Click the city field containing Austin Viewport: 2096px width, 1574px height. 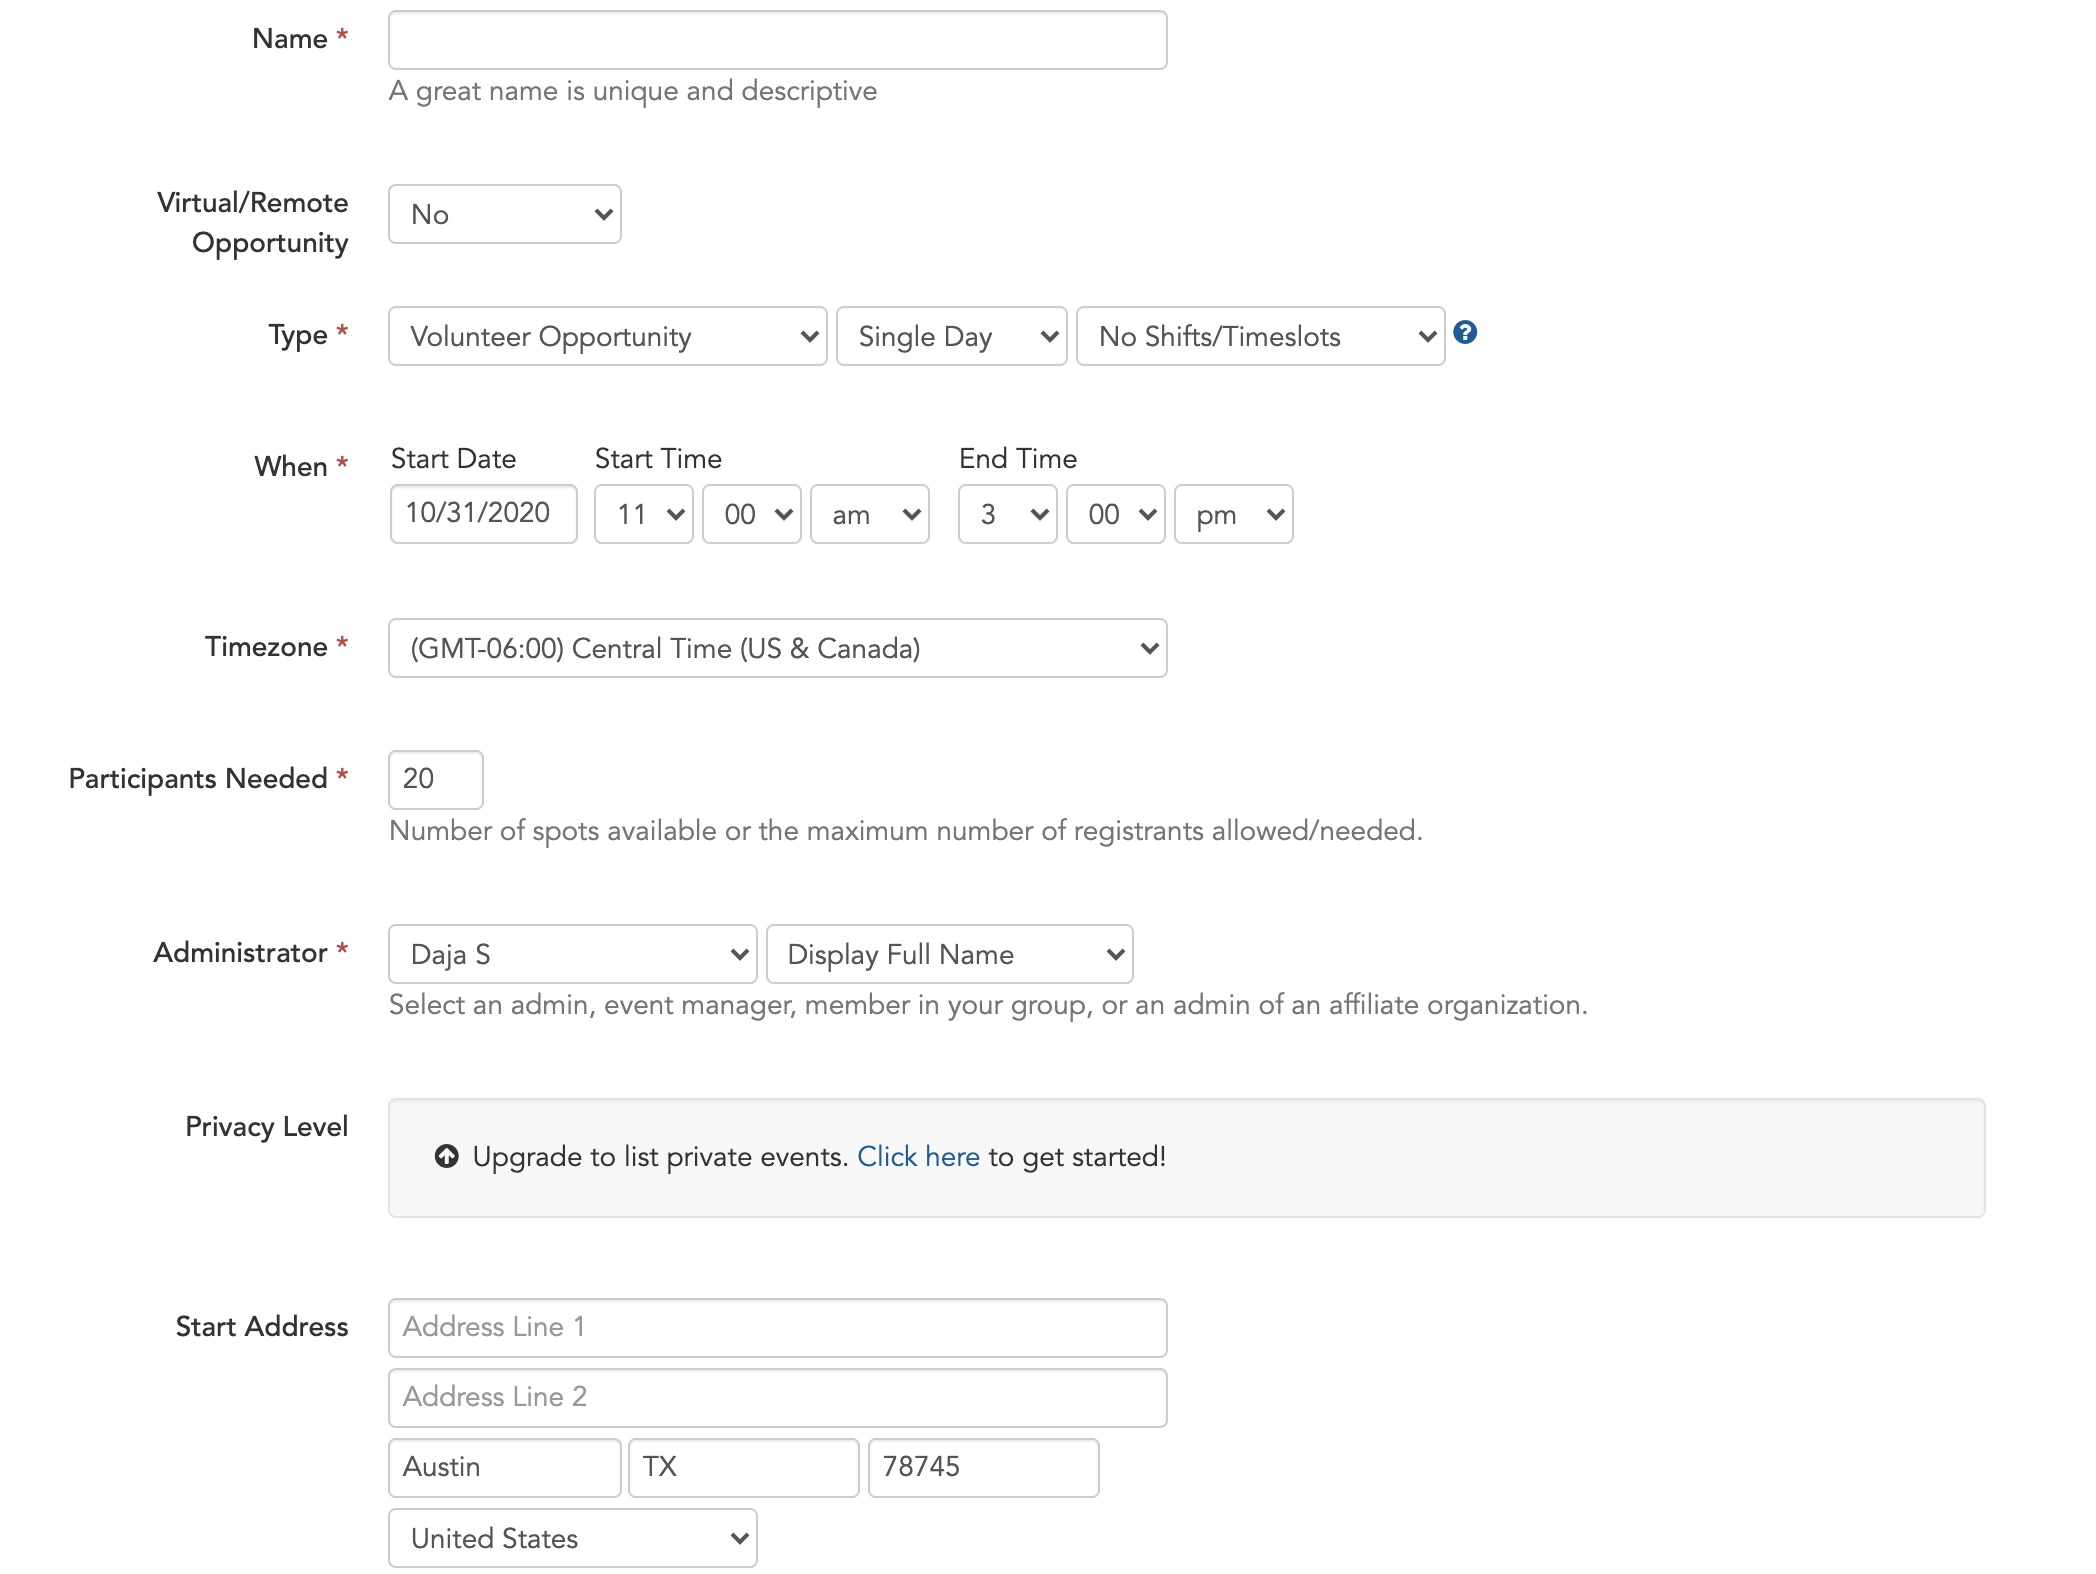pos(504,1468)
